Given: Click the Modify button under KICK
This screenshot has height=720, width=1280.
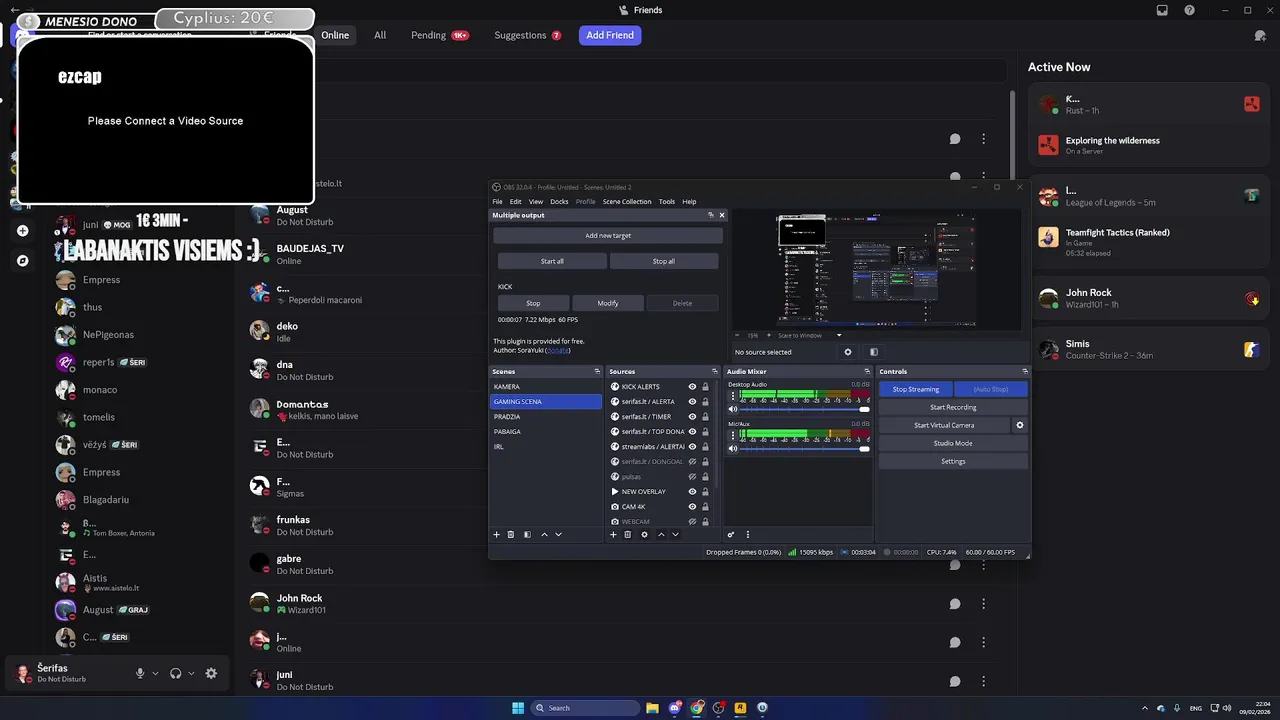Looking at the screenshot, I should [608, 303].
